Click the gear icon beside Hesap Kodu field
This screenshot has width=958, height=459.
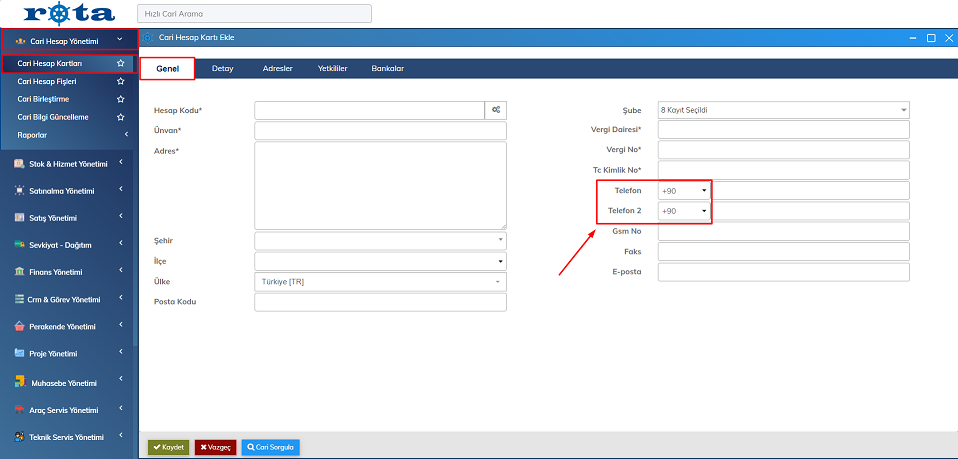(496, 110)
